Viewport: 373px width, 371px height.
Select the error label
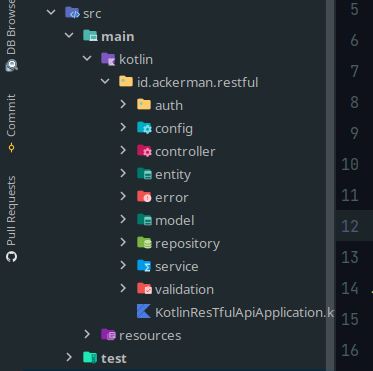tap(172, 198)
